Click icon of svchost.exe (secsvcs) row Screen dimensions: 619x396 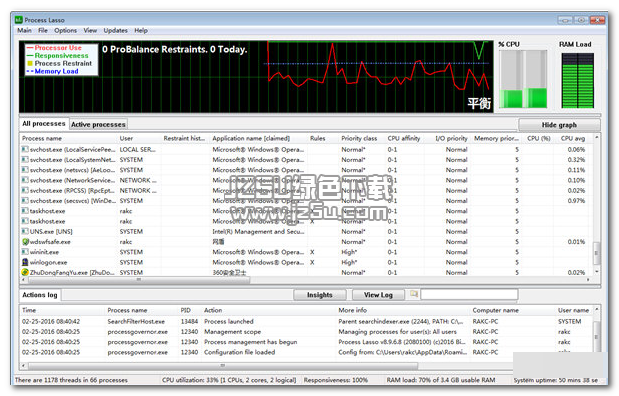pos(25,201)
